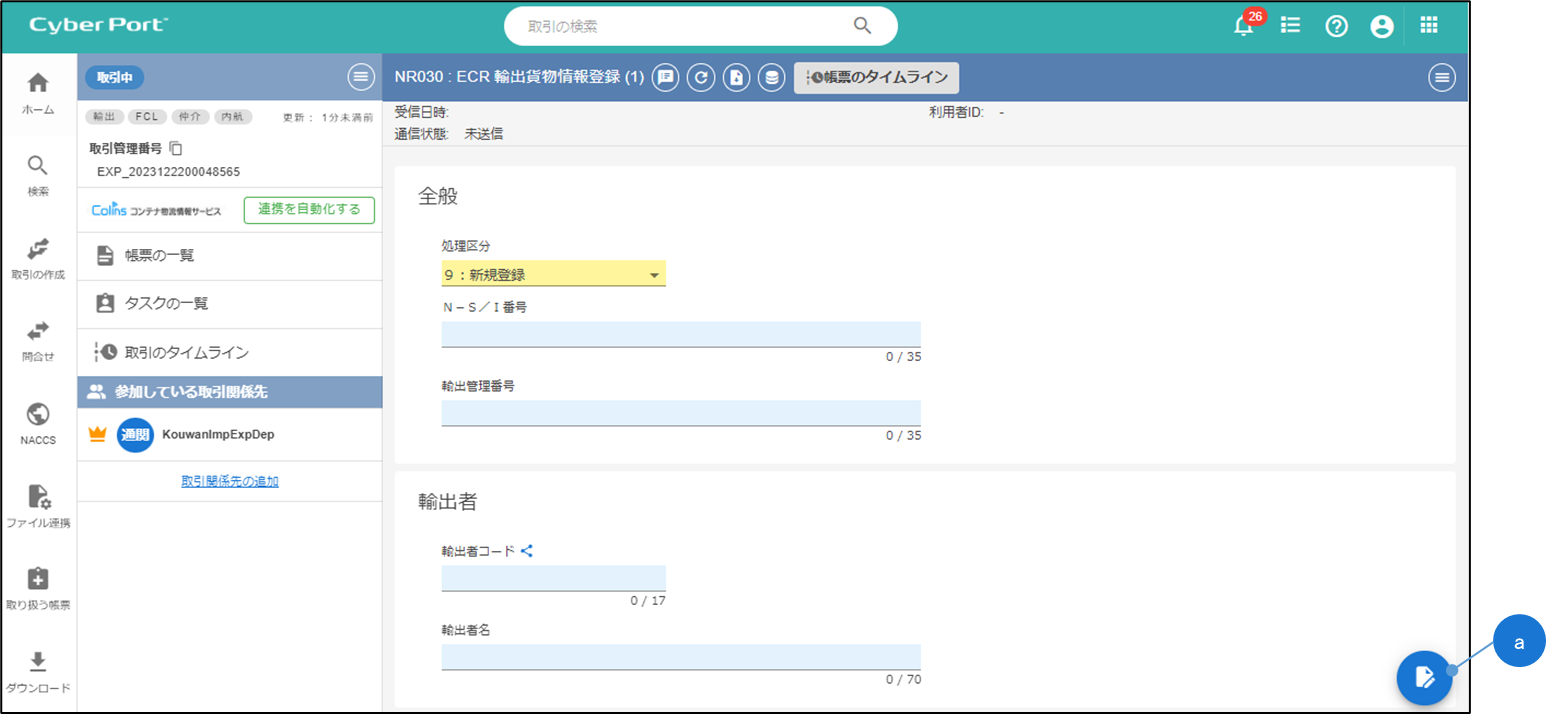Open the user account profile icon

(1382, 27)
